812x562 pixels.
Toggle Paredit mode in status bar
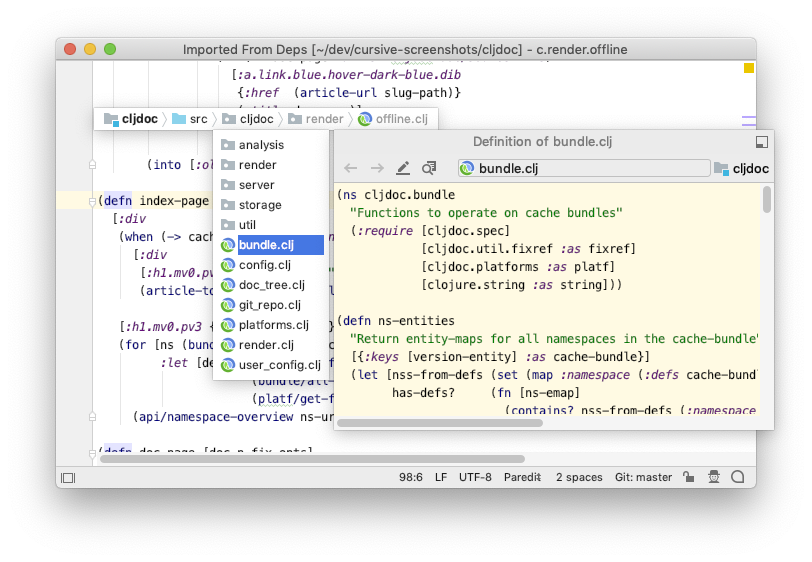523,477
